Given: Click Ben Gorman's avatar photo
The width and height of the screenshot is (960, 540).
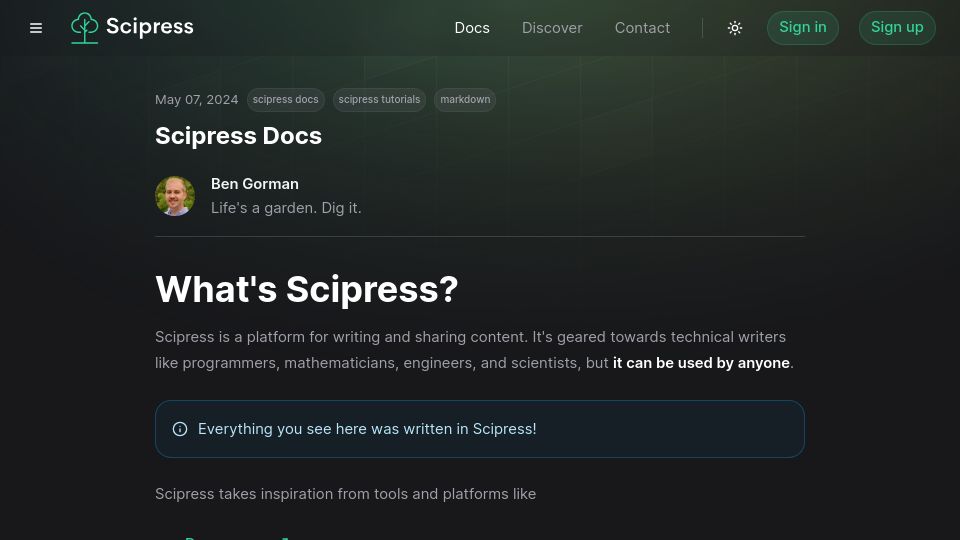Looking at the screenshot, I should click(175, 196).
